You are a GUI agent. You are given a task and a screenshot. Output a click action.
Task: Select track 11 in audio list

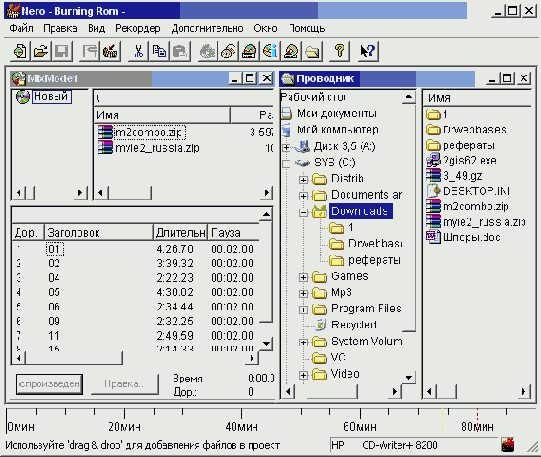coord(54,336)
